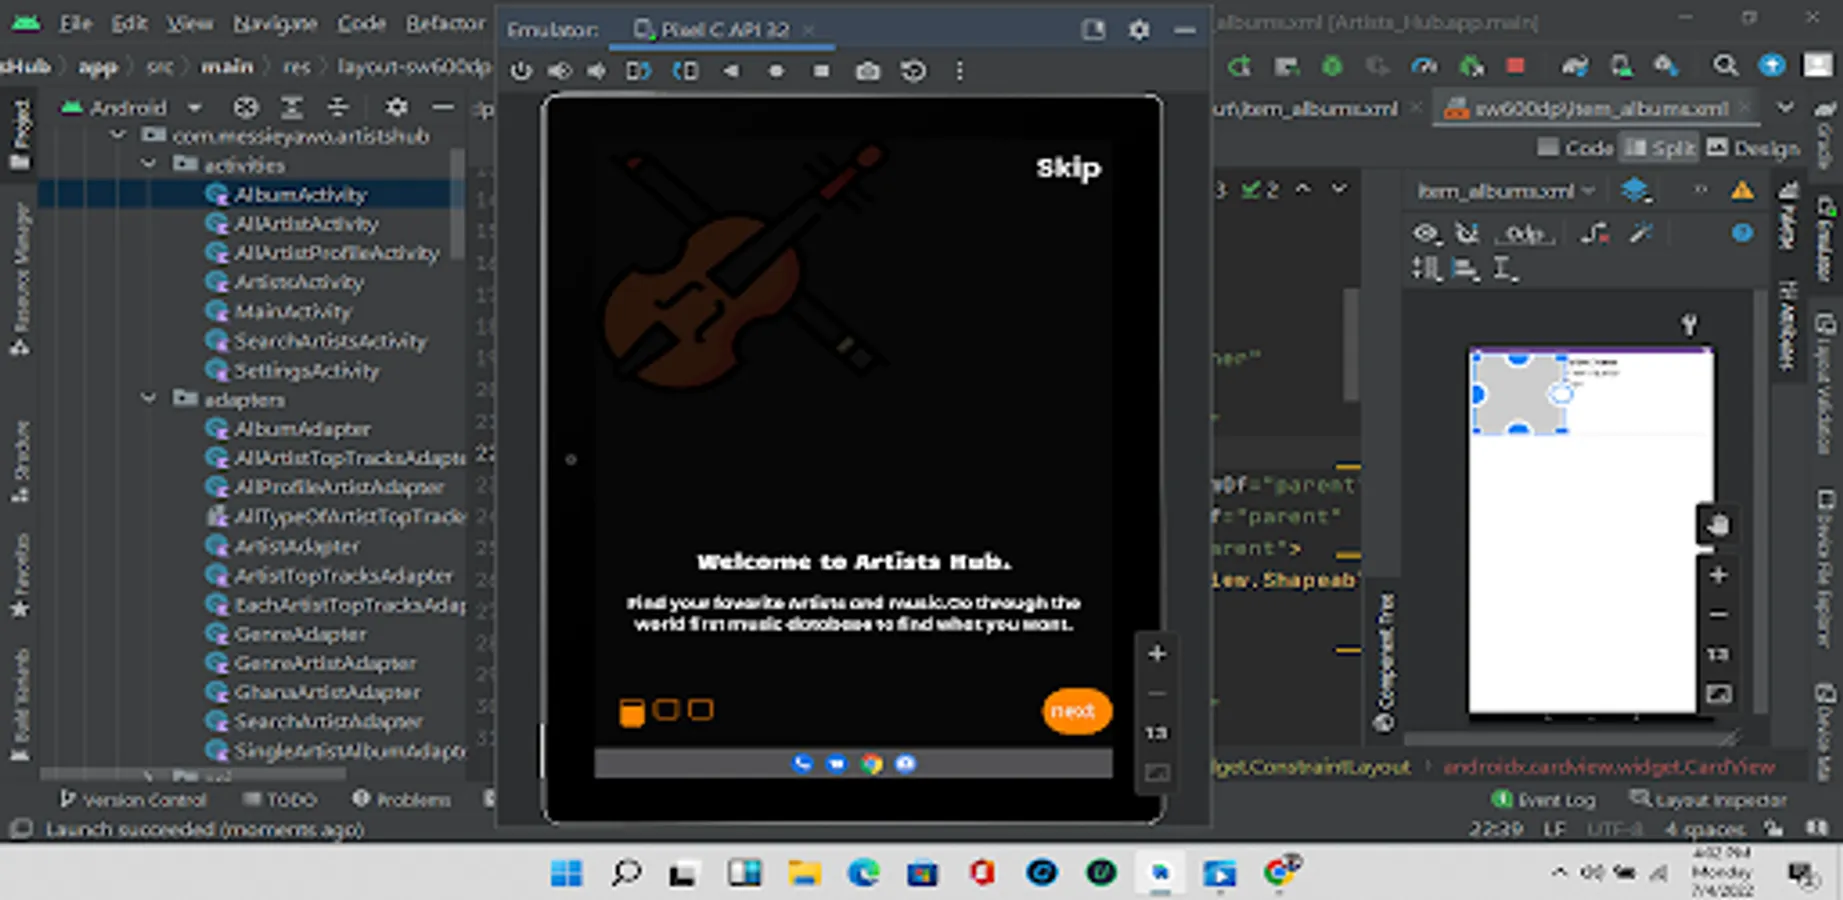Image resolution: width=1843 pixels, height=900 pixels.
Task: Take an emulator screenshot with the camera icon
Action: coord(867,71)
